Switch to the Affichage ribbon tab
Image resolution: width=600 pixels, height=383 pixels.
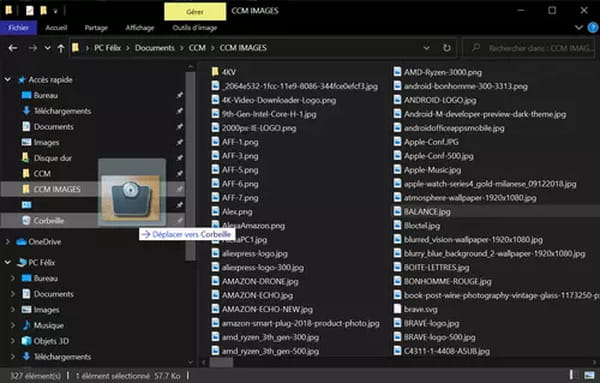click(x=140, y=28)
